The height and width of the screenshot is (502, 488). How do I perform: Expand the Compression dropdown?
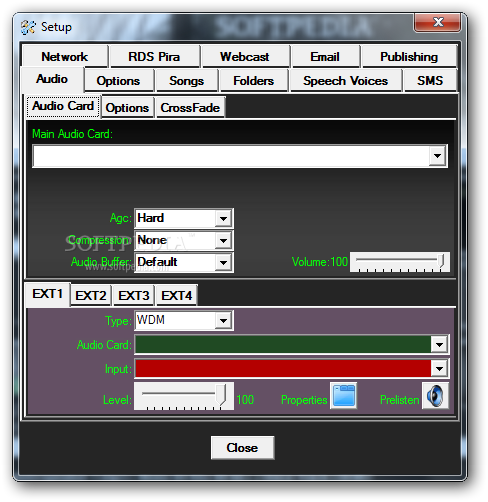point(223,240)
